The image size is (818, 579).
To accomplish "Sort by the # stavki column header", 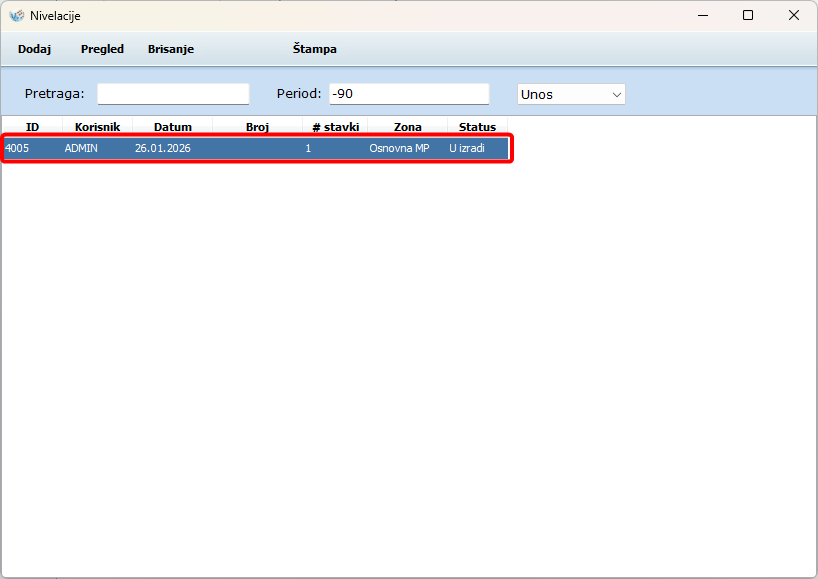I will click(x=335, y=127).
